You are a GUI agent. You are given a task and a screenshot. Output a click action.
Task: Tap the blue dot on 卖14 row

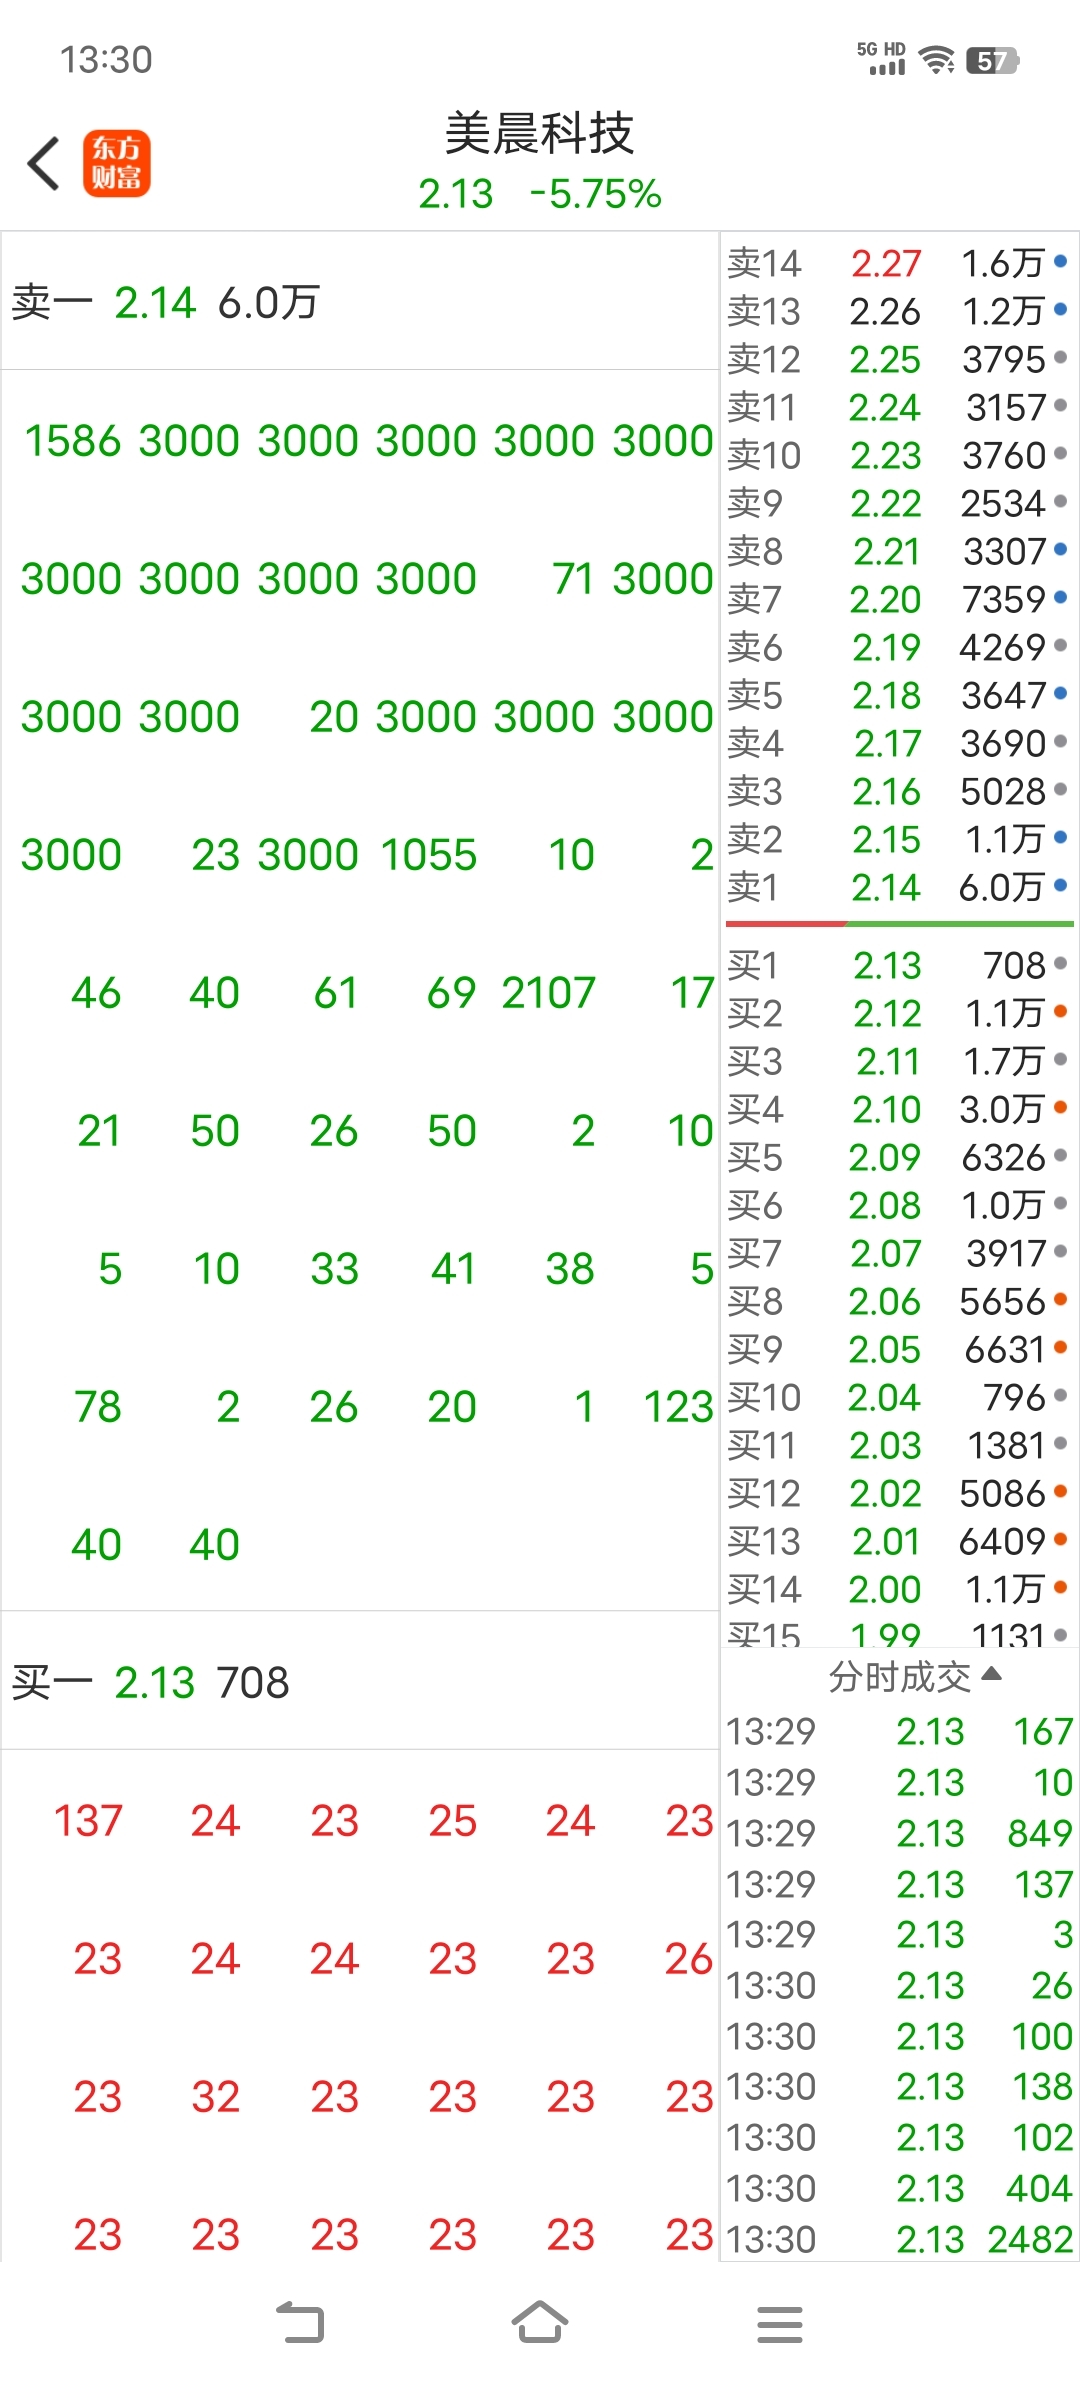click(x=1060, y=262)
